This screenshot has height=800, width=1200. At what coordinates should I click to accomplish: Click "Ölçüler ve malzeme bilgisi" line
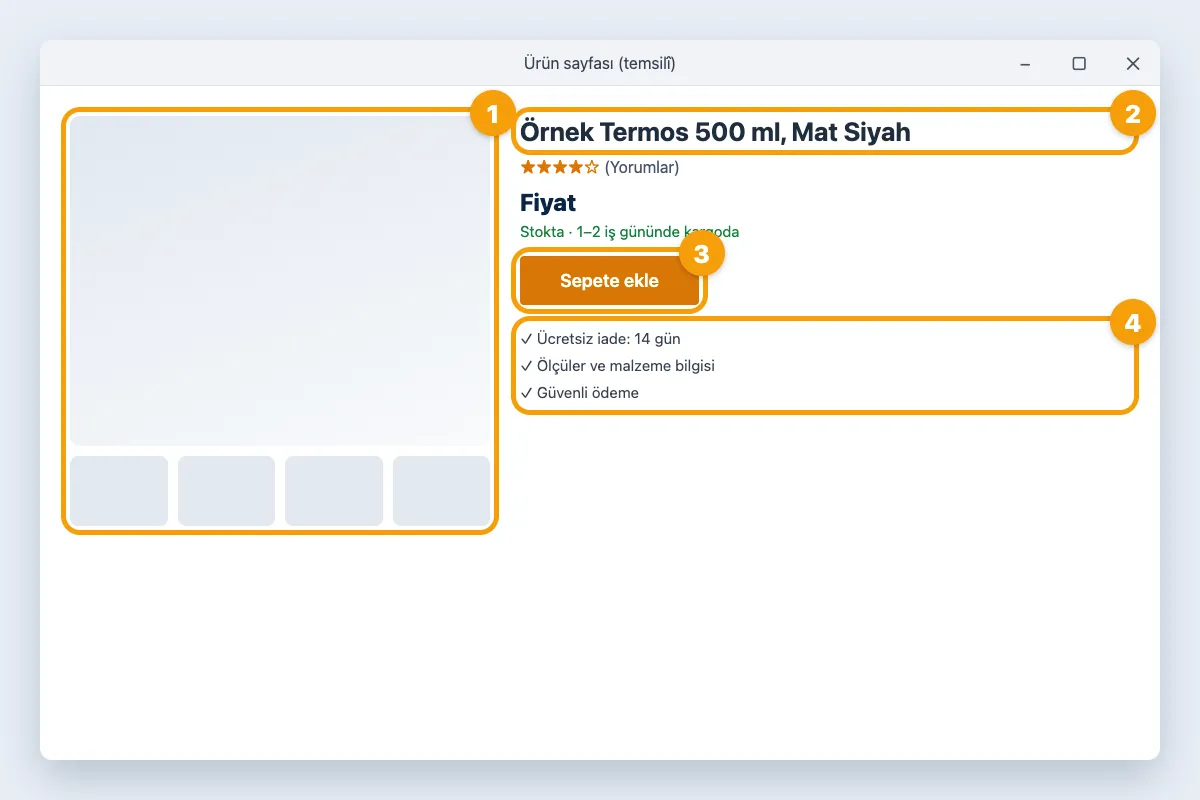pyautogui.click(x=617, y=366)
